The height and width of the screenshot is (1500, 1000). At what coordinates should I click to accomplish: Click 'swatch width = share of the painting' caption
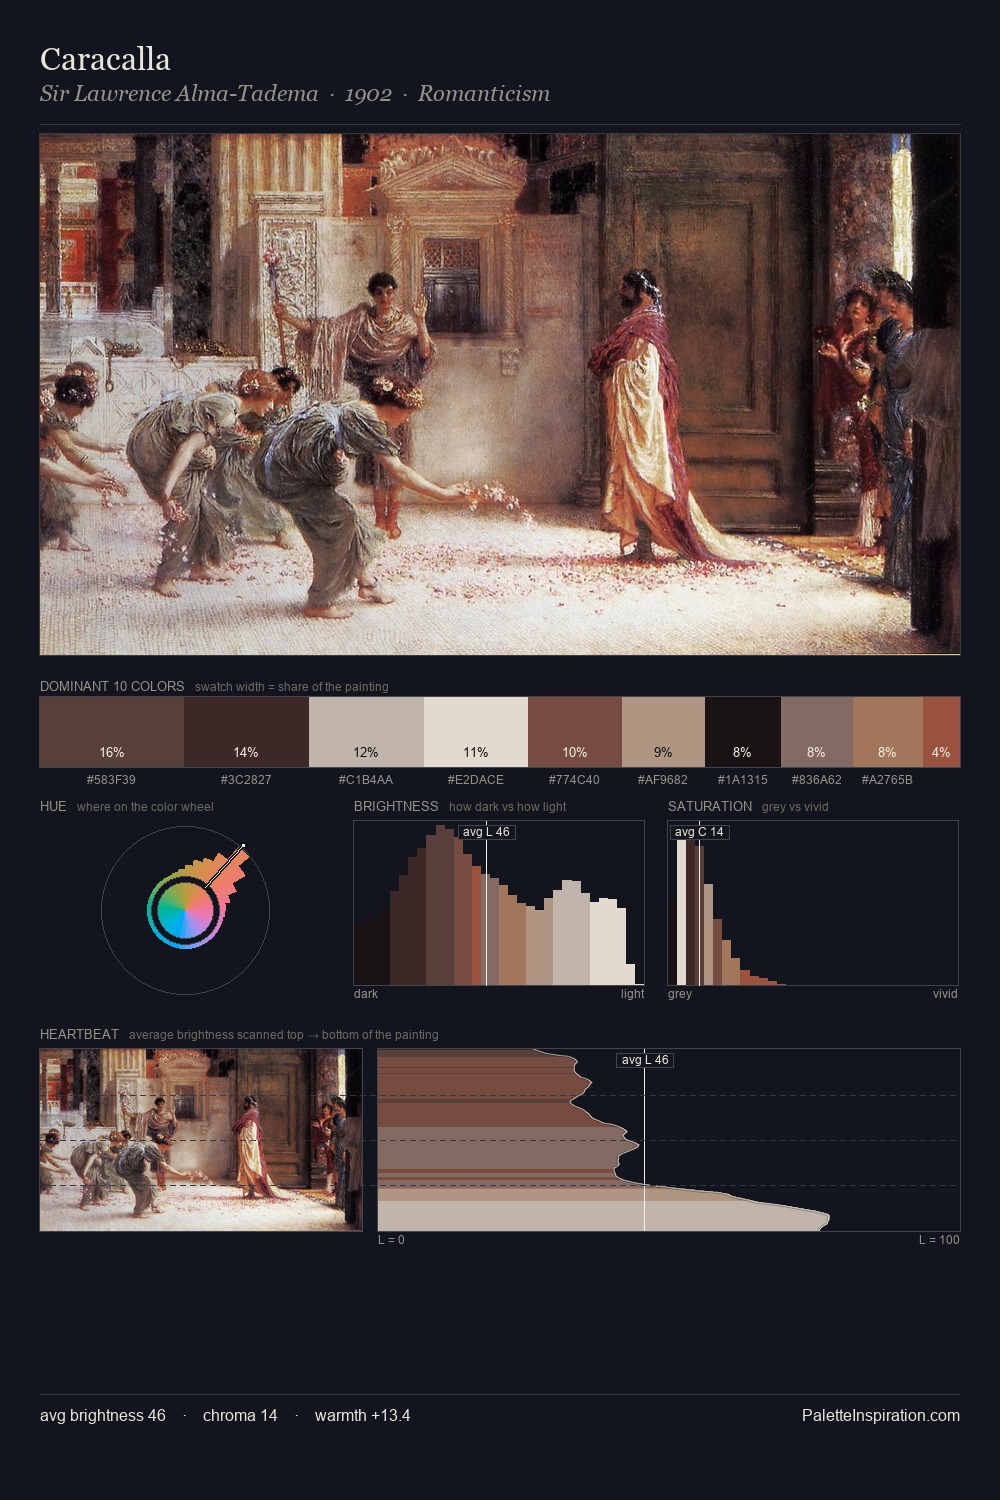292,687
